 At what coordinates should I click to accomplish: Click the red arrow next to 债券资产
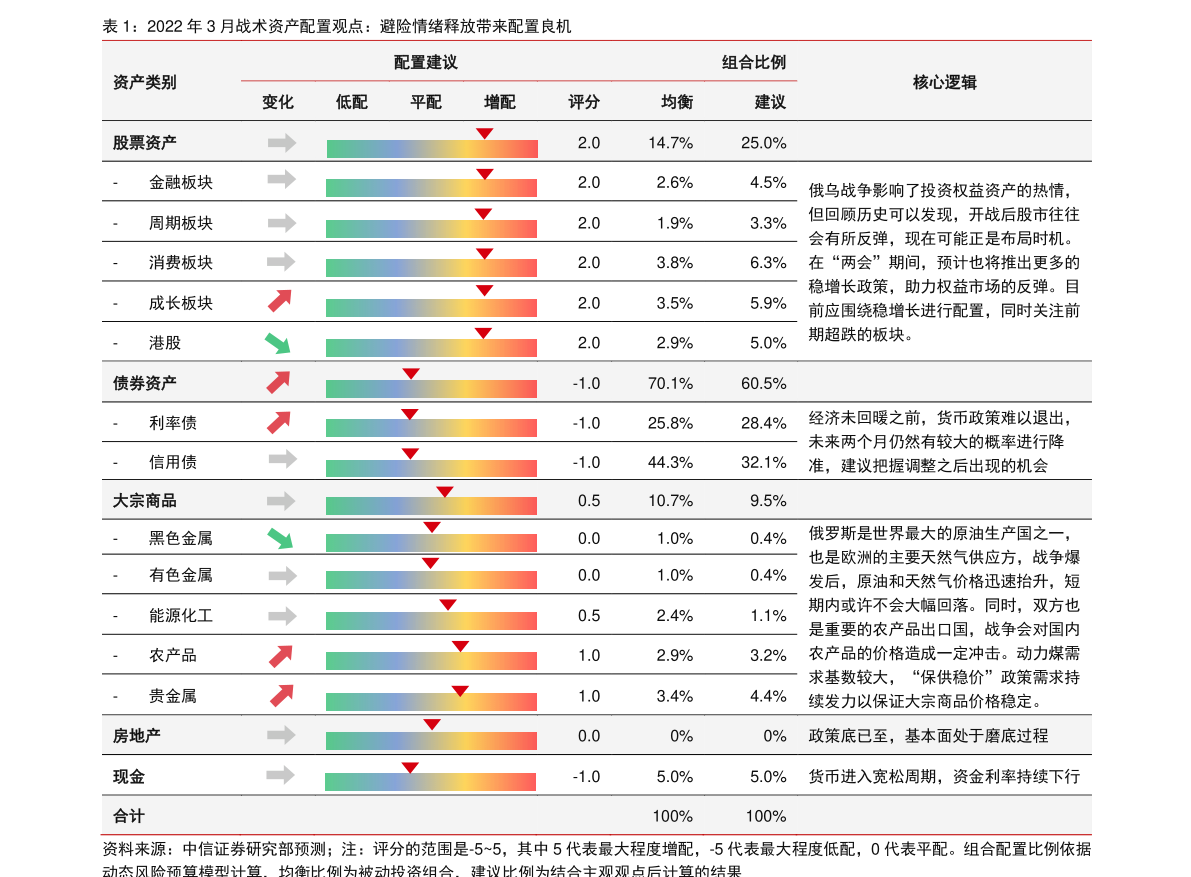pyautogui.click(x=280, y=380)
